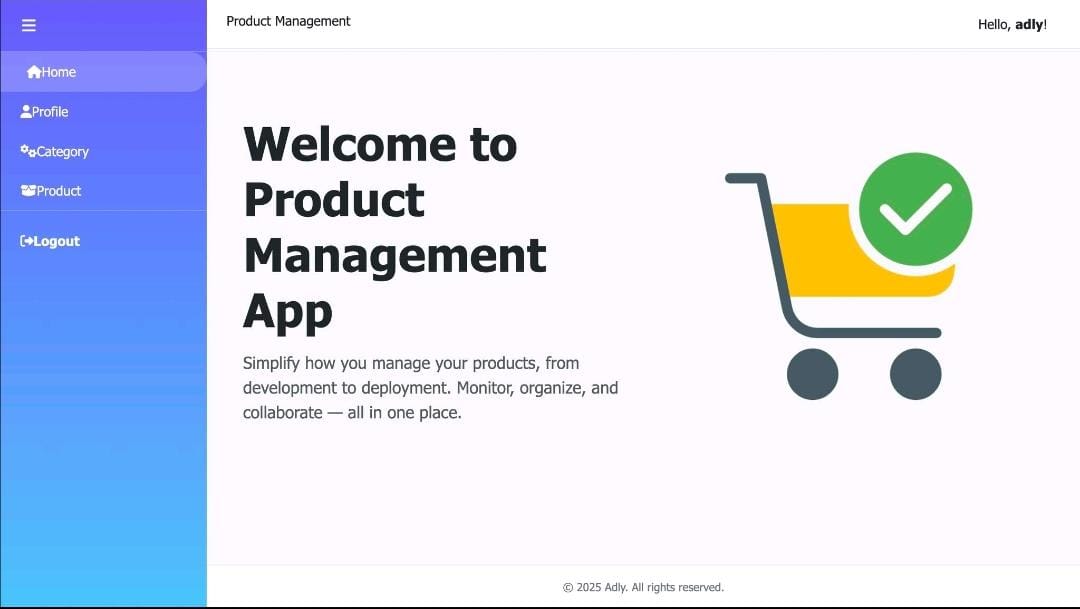The image size is (1080, 609).
Task: Click the Logout exit icon
Action: pyautogui.click(x=25, y=240)
